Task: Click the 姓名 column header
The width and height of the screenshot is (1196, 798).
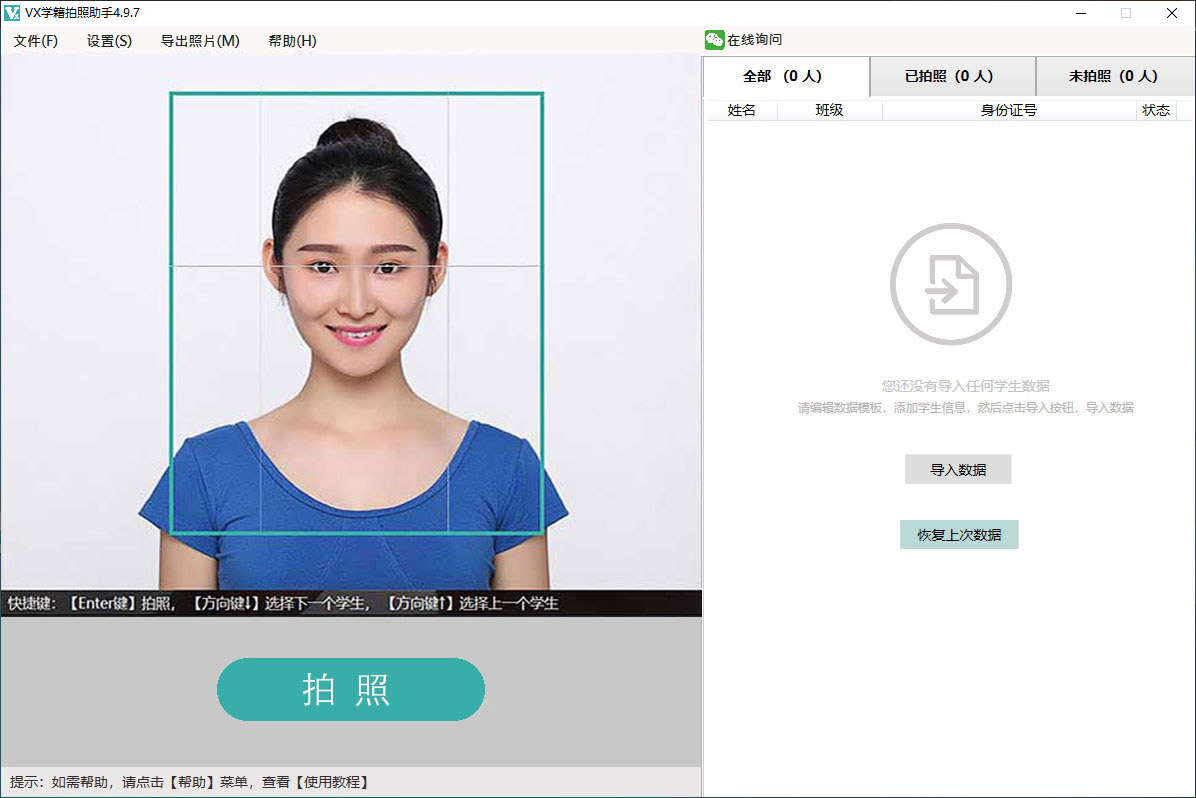Action: tap(741, 111)
